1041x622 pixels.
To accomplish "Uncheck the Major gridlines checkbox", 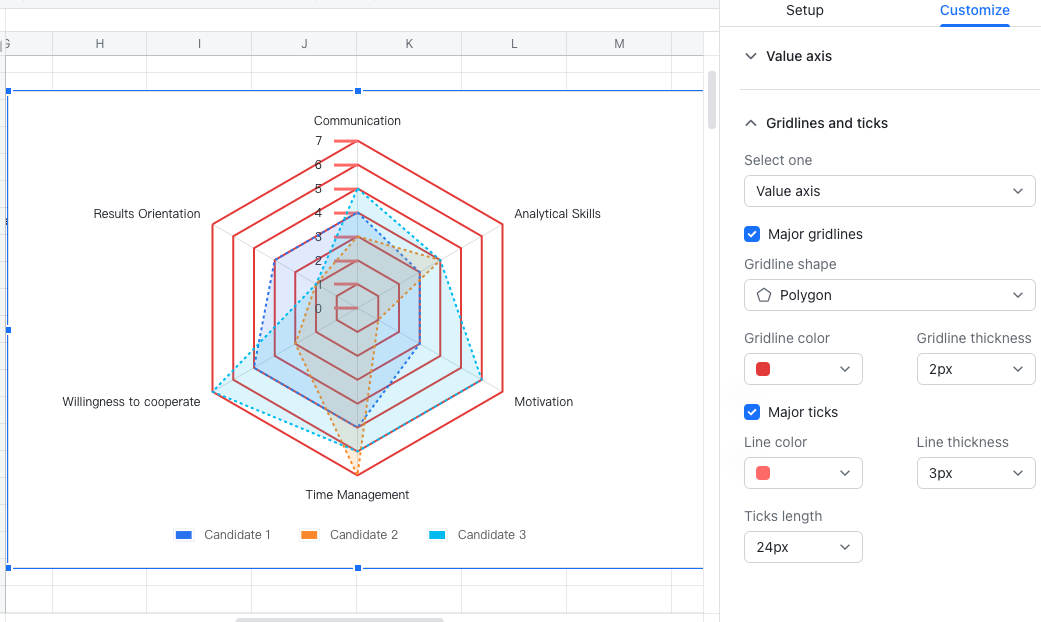I will 752,234.
